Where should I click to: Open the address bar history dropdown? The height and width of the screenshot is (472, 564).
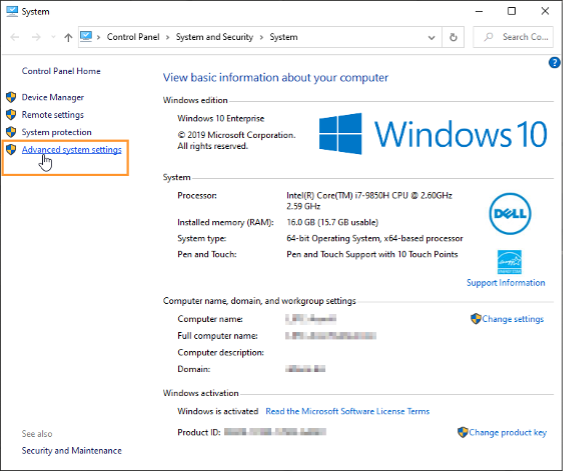pos(431,37)
